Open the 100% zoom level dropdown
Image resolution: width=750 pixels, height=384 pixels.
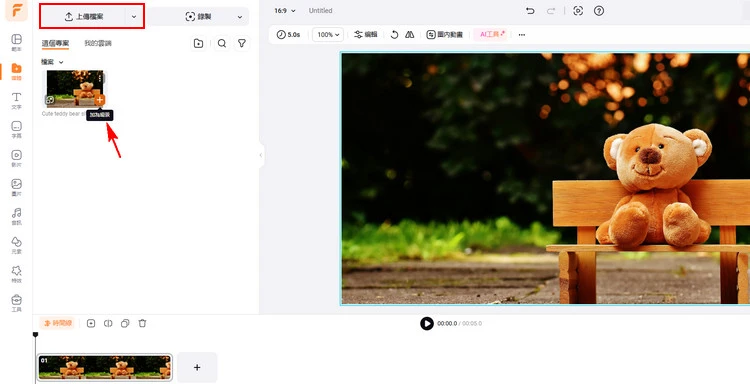coord(328,34)
